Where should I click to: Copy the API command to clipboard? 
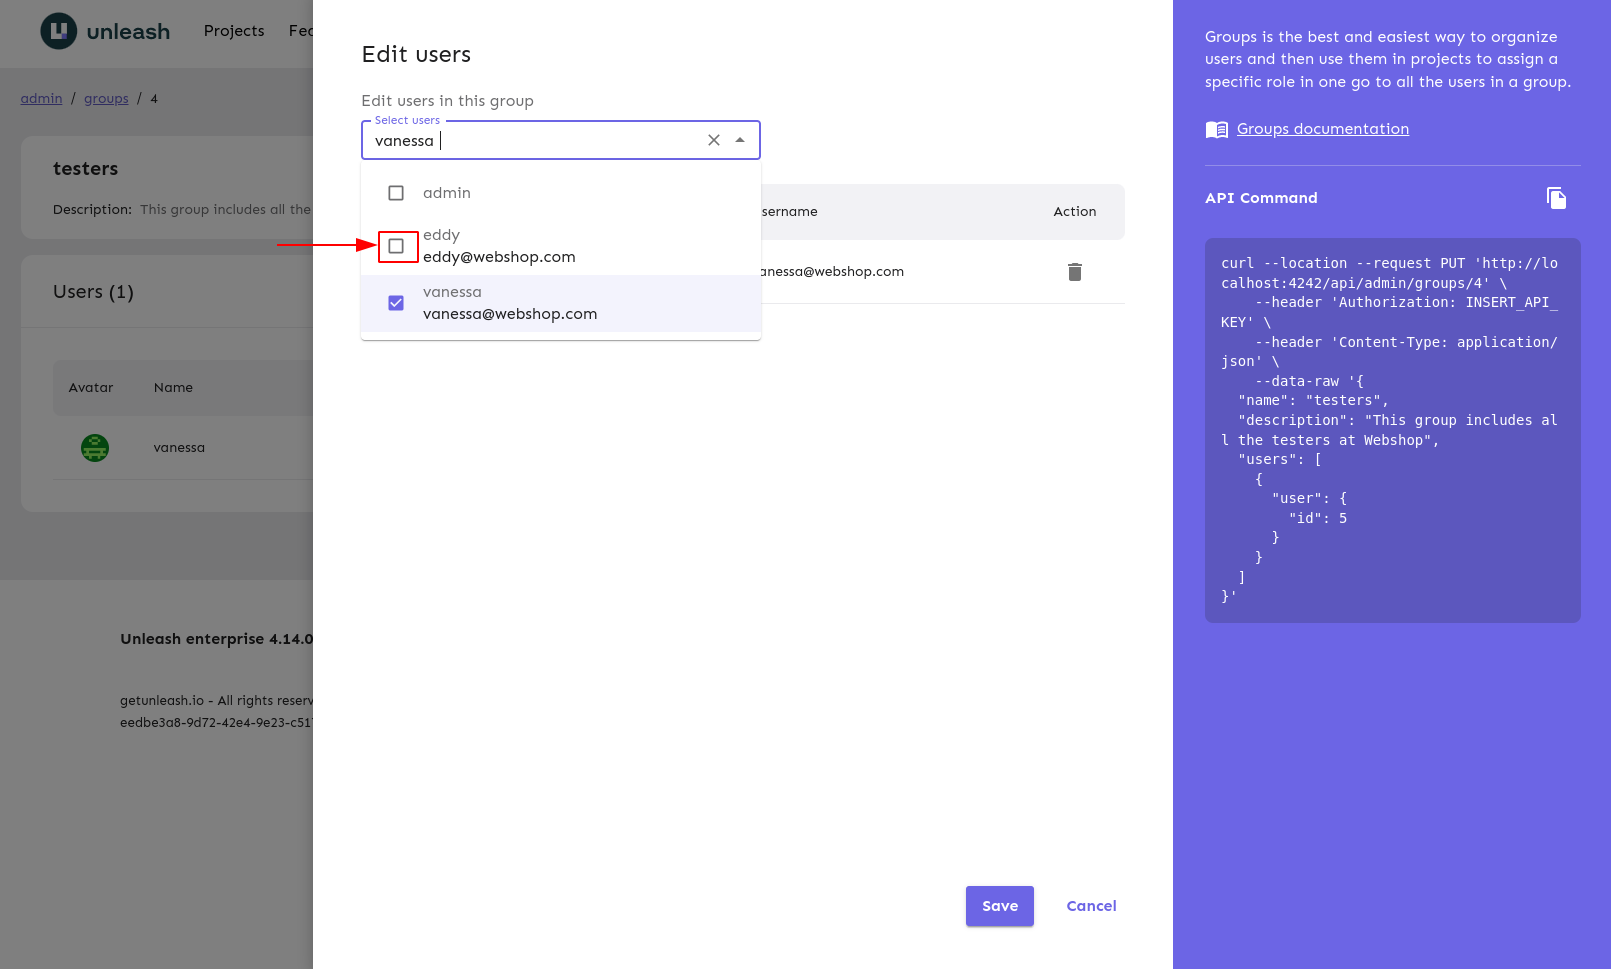[1556, 198]
